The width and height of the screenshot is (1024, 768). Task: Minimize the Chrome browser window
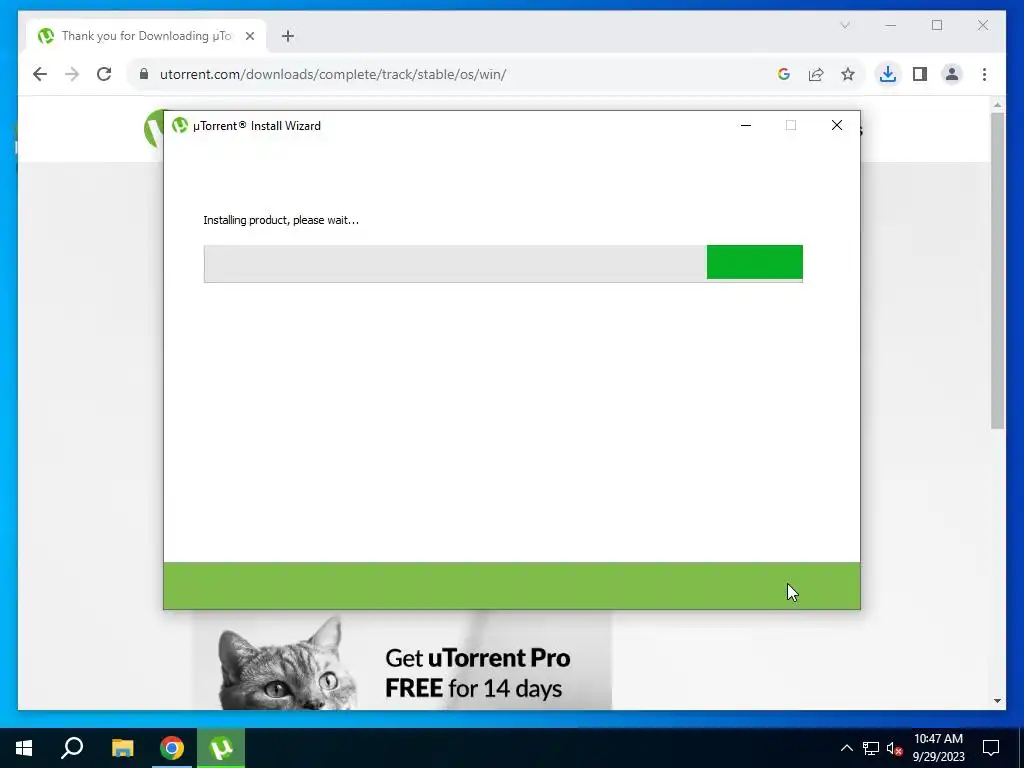click(x=891, y=25)
